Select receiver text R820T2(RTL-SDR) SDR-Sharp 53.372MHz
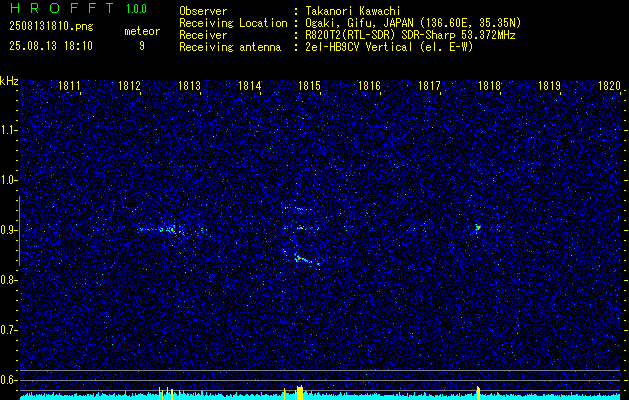This screenshot has height=400, width=629. click(x=410, y=35)
